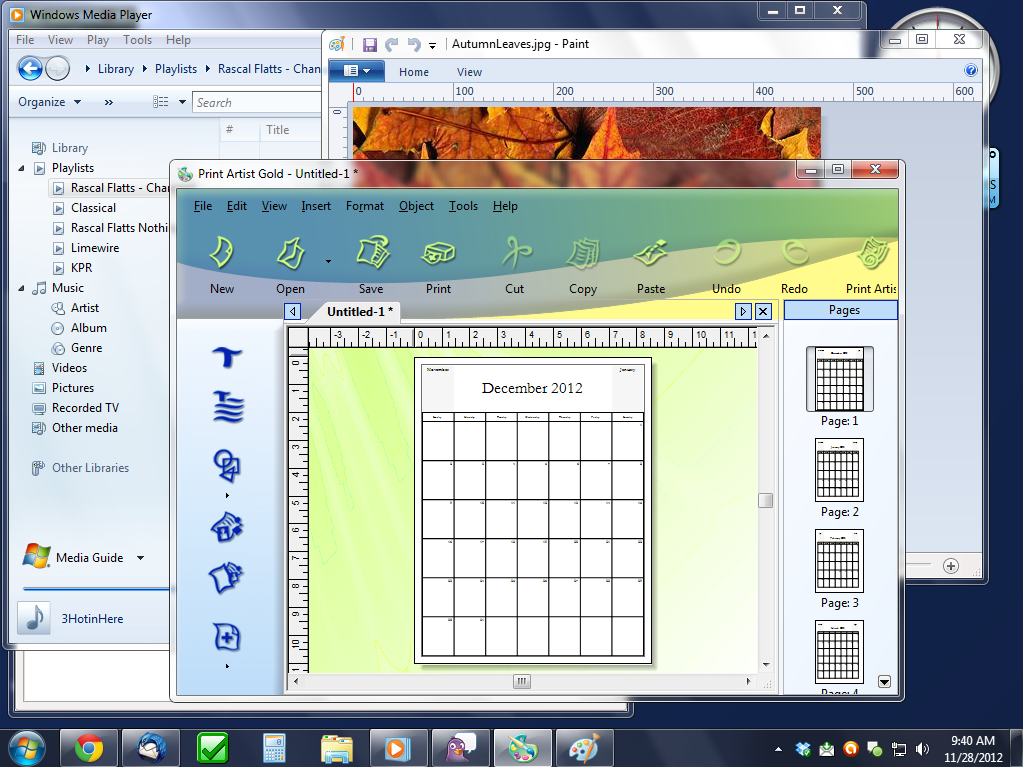This screenshot has height=767, width=1023.
Task: Click the Windows Start orb
Action: tap(27, 748)
